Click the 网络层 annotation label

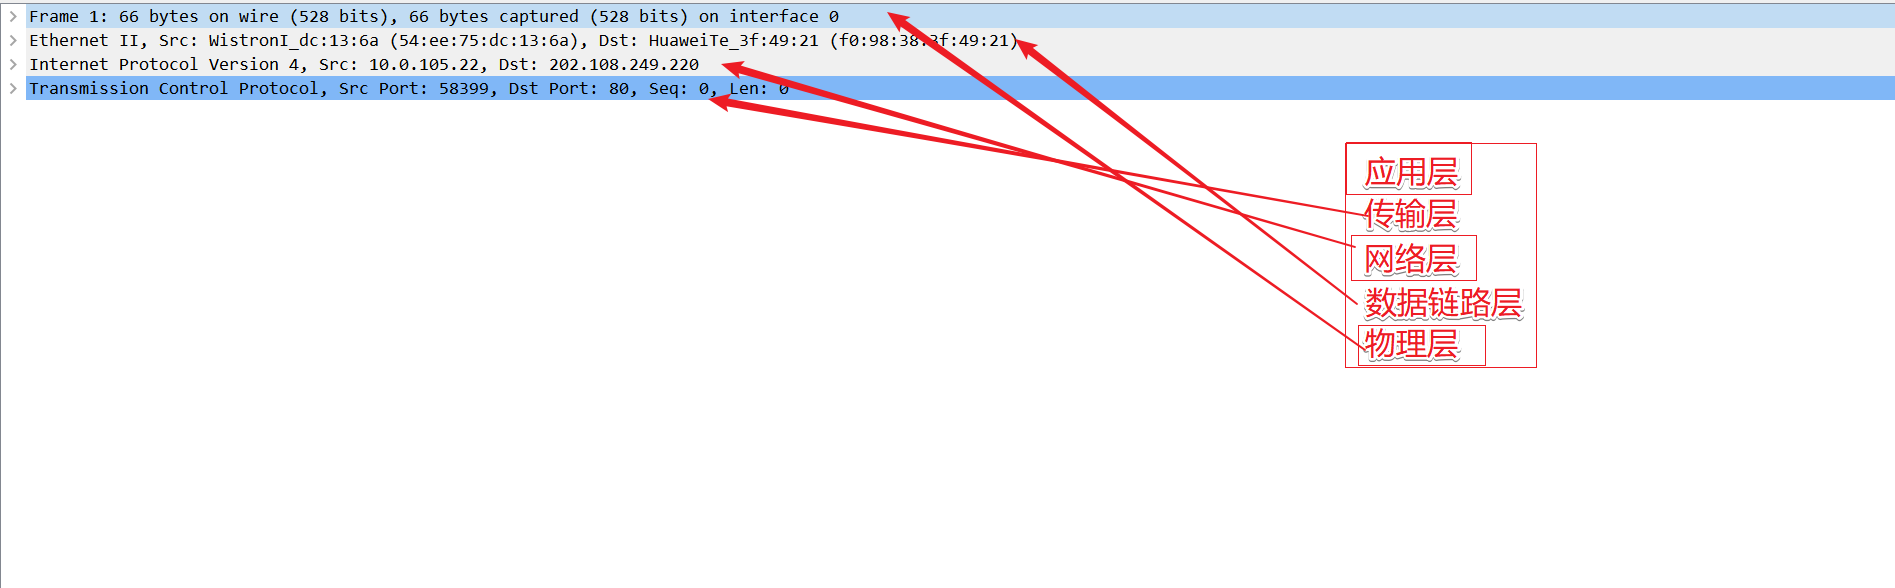point(1411,259)
